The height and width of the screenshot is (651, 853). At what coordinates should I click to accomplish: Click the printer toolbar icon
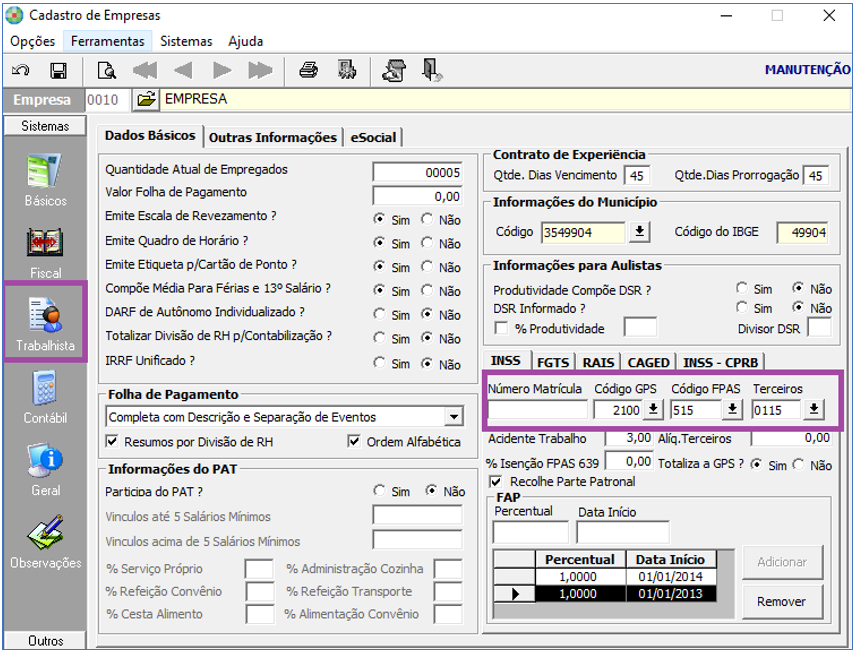pyautogui.click(x=308, y=71)
